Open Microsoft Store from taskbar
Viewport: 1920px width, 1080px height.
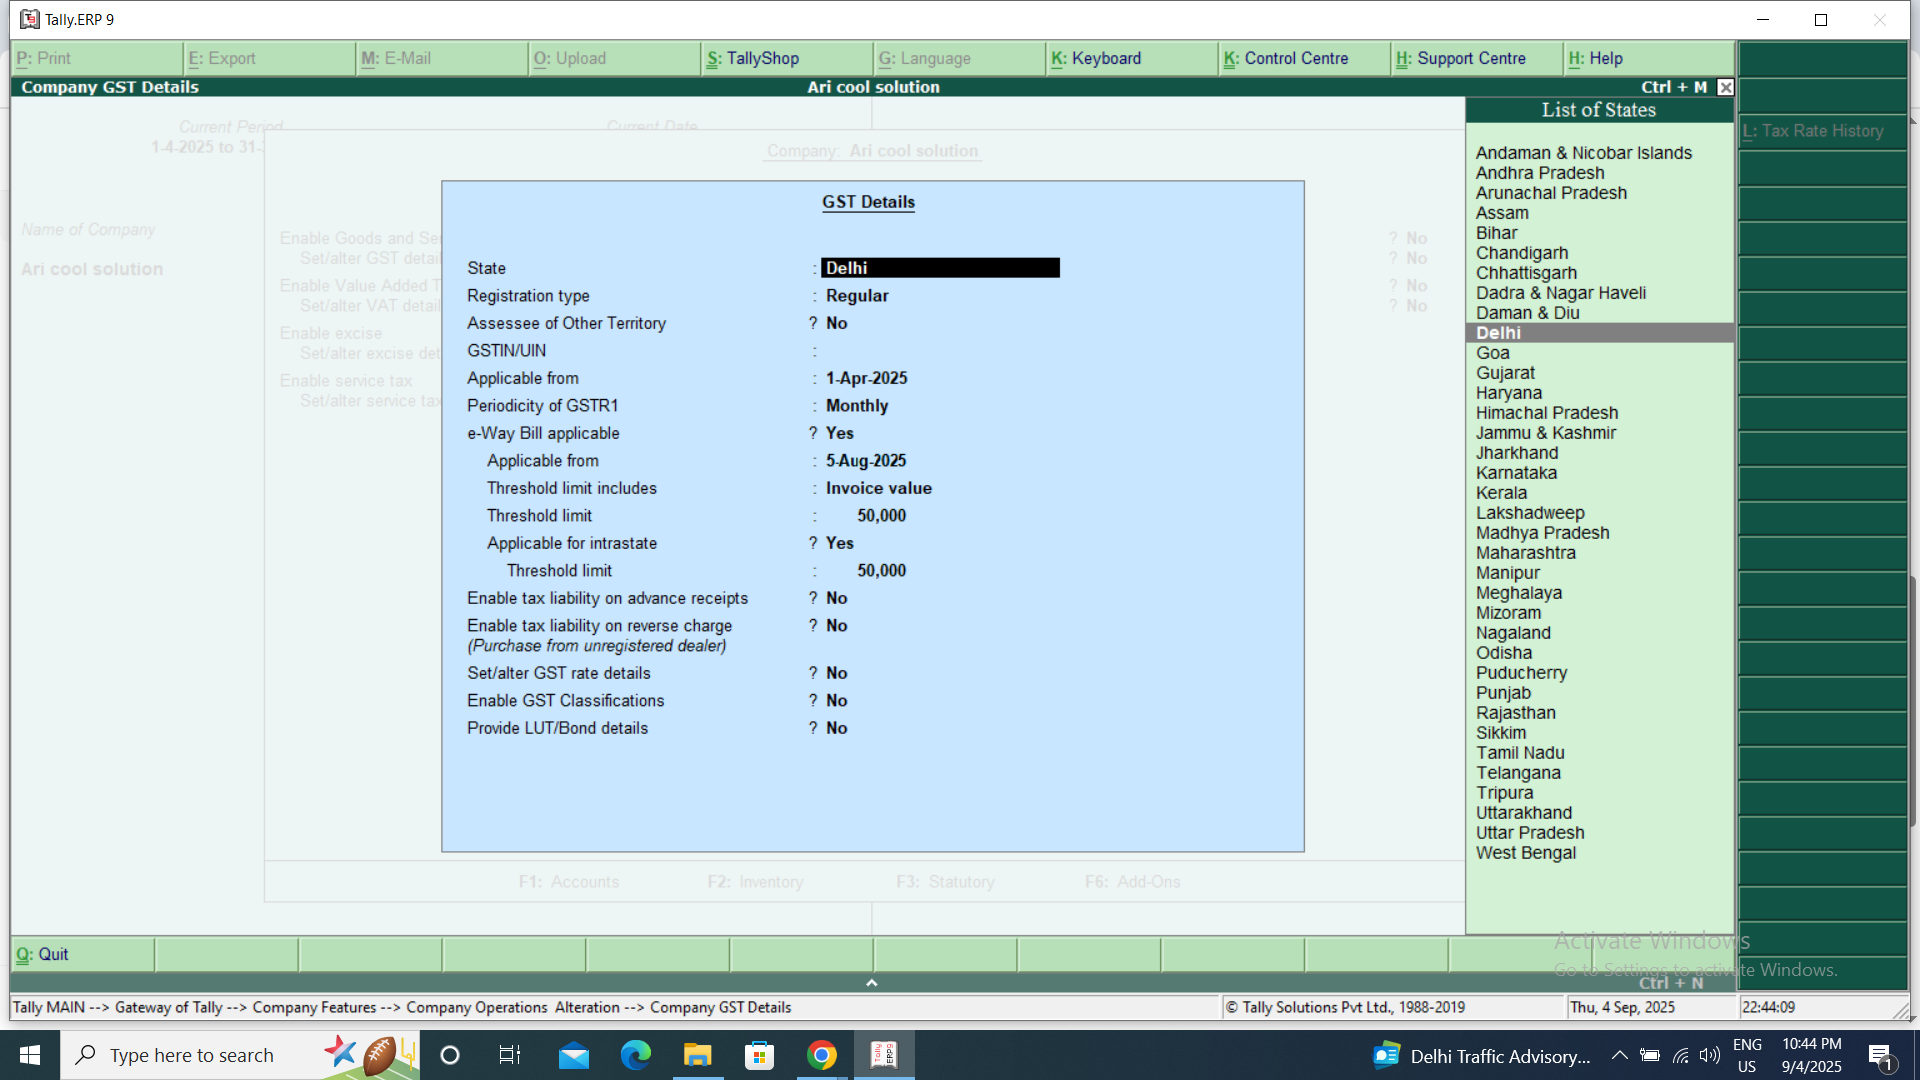coord(759,1055)
